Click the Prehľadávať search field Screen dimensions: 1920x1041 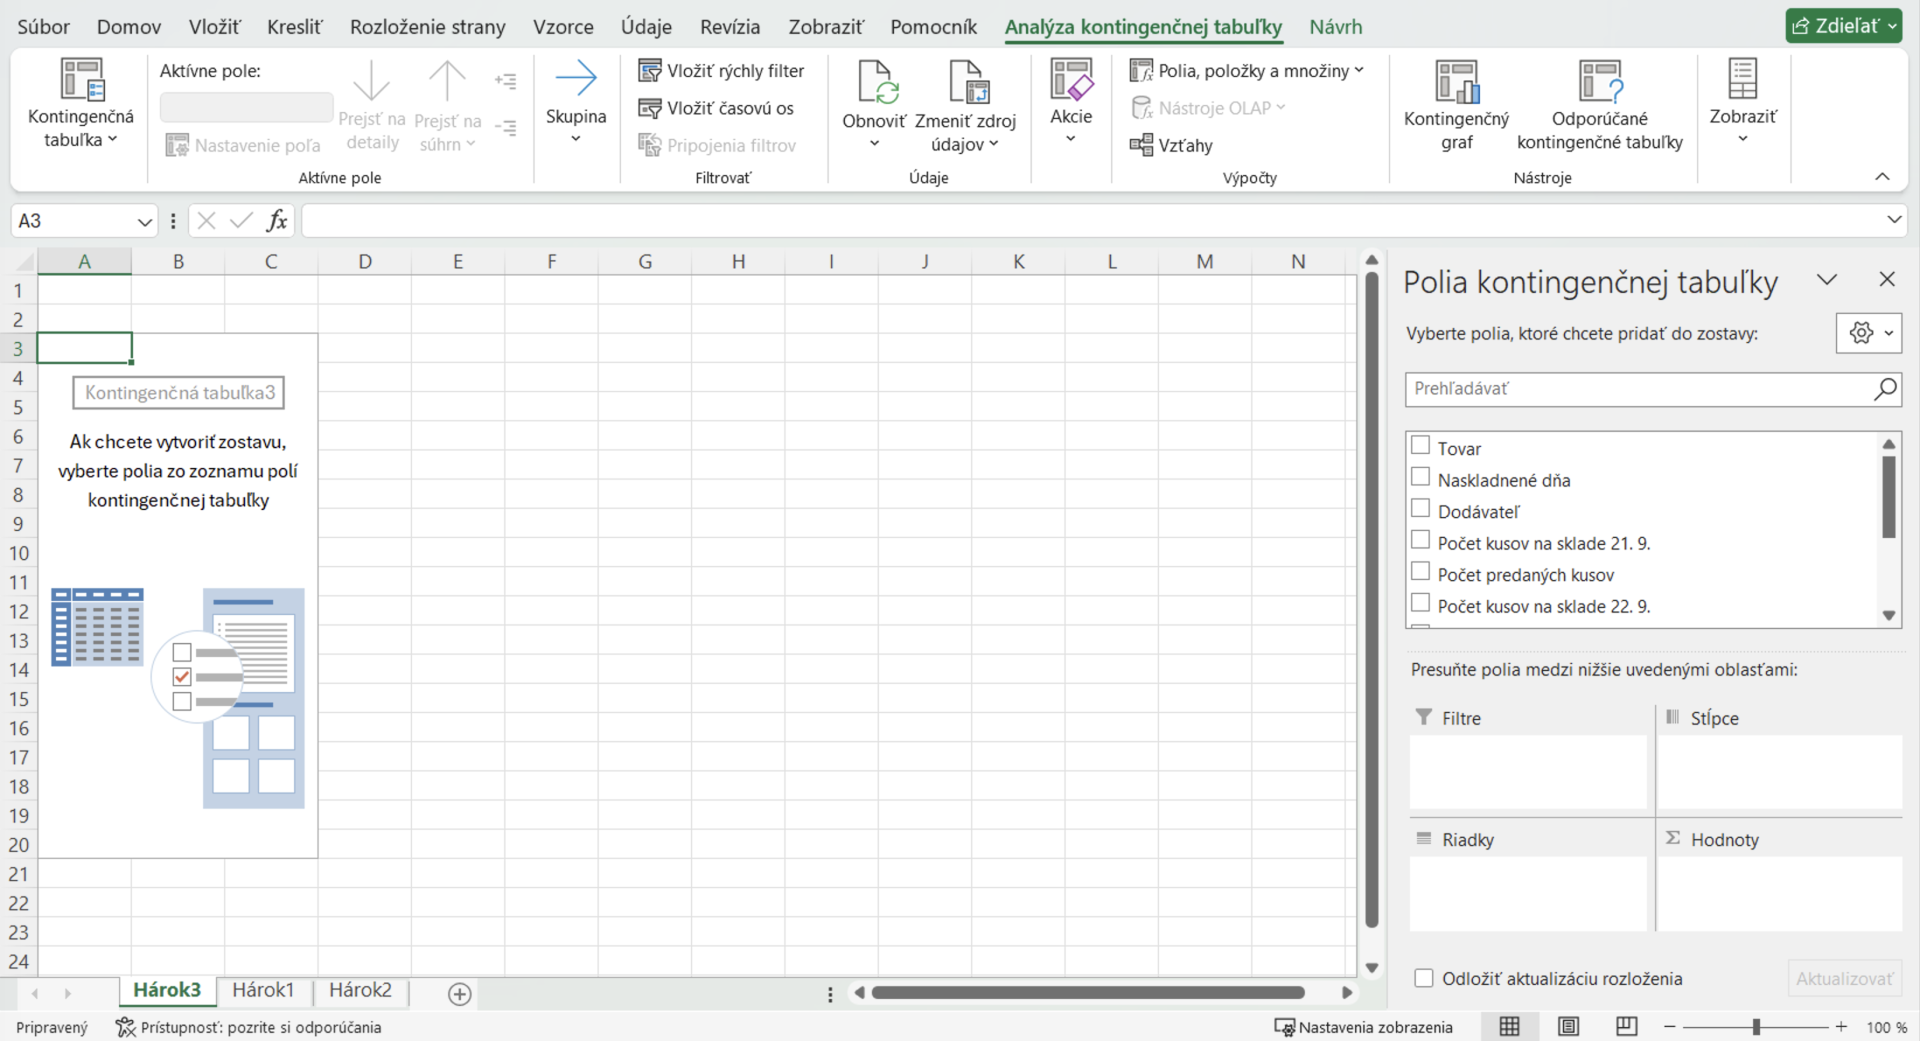click(x=1639, y=389)
